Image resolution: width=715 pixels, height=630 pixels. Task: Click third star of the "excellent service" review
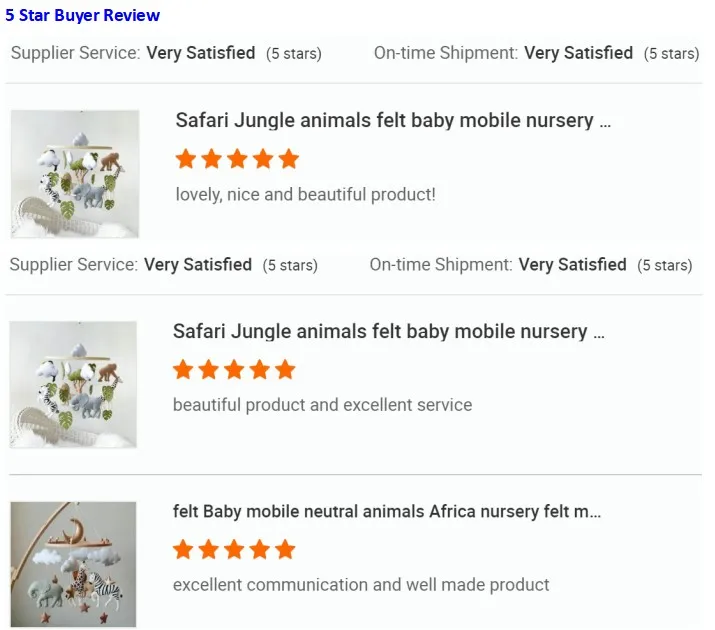click(x=235, y=370)
